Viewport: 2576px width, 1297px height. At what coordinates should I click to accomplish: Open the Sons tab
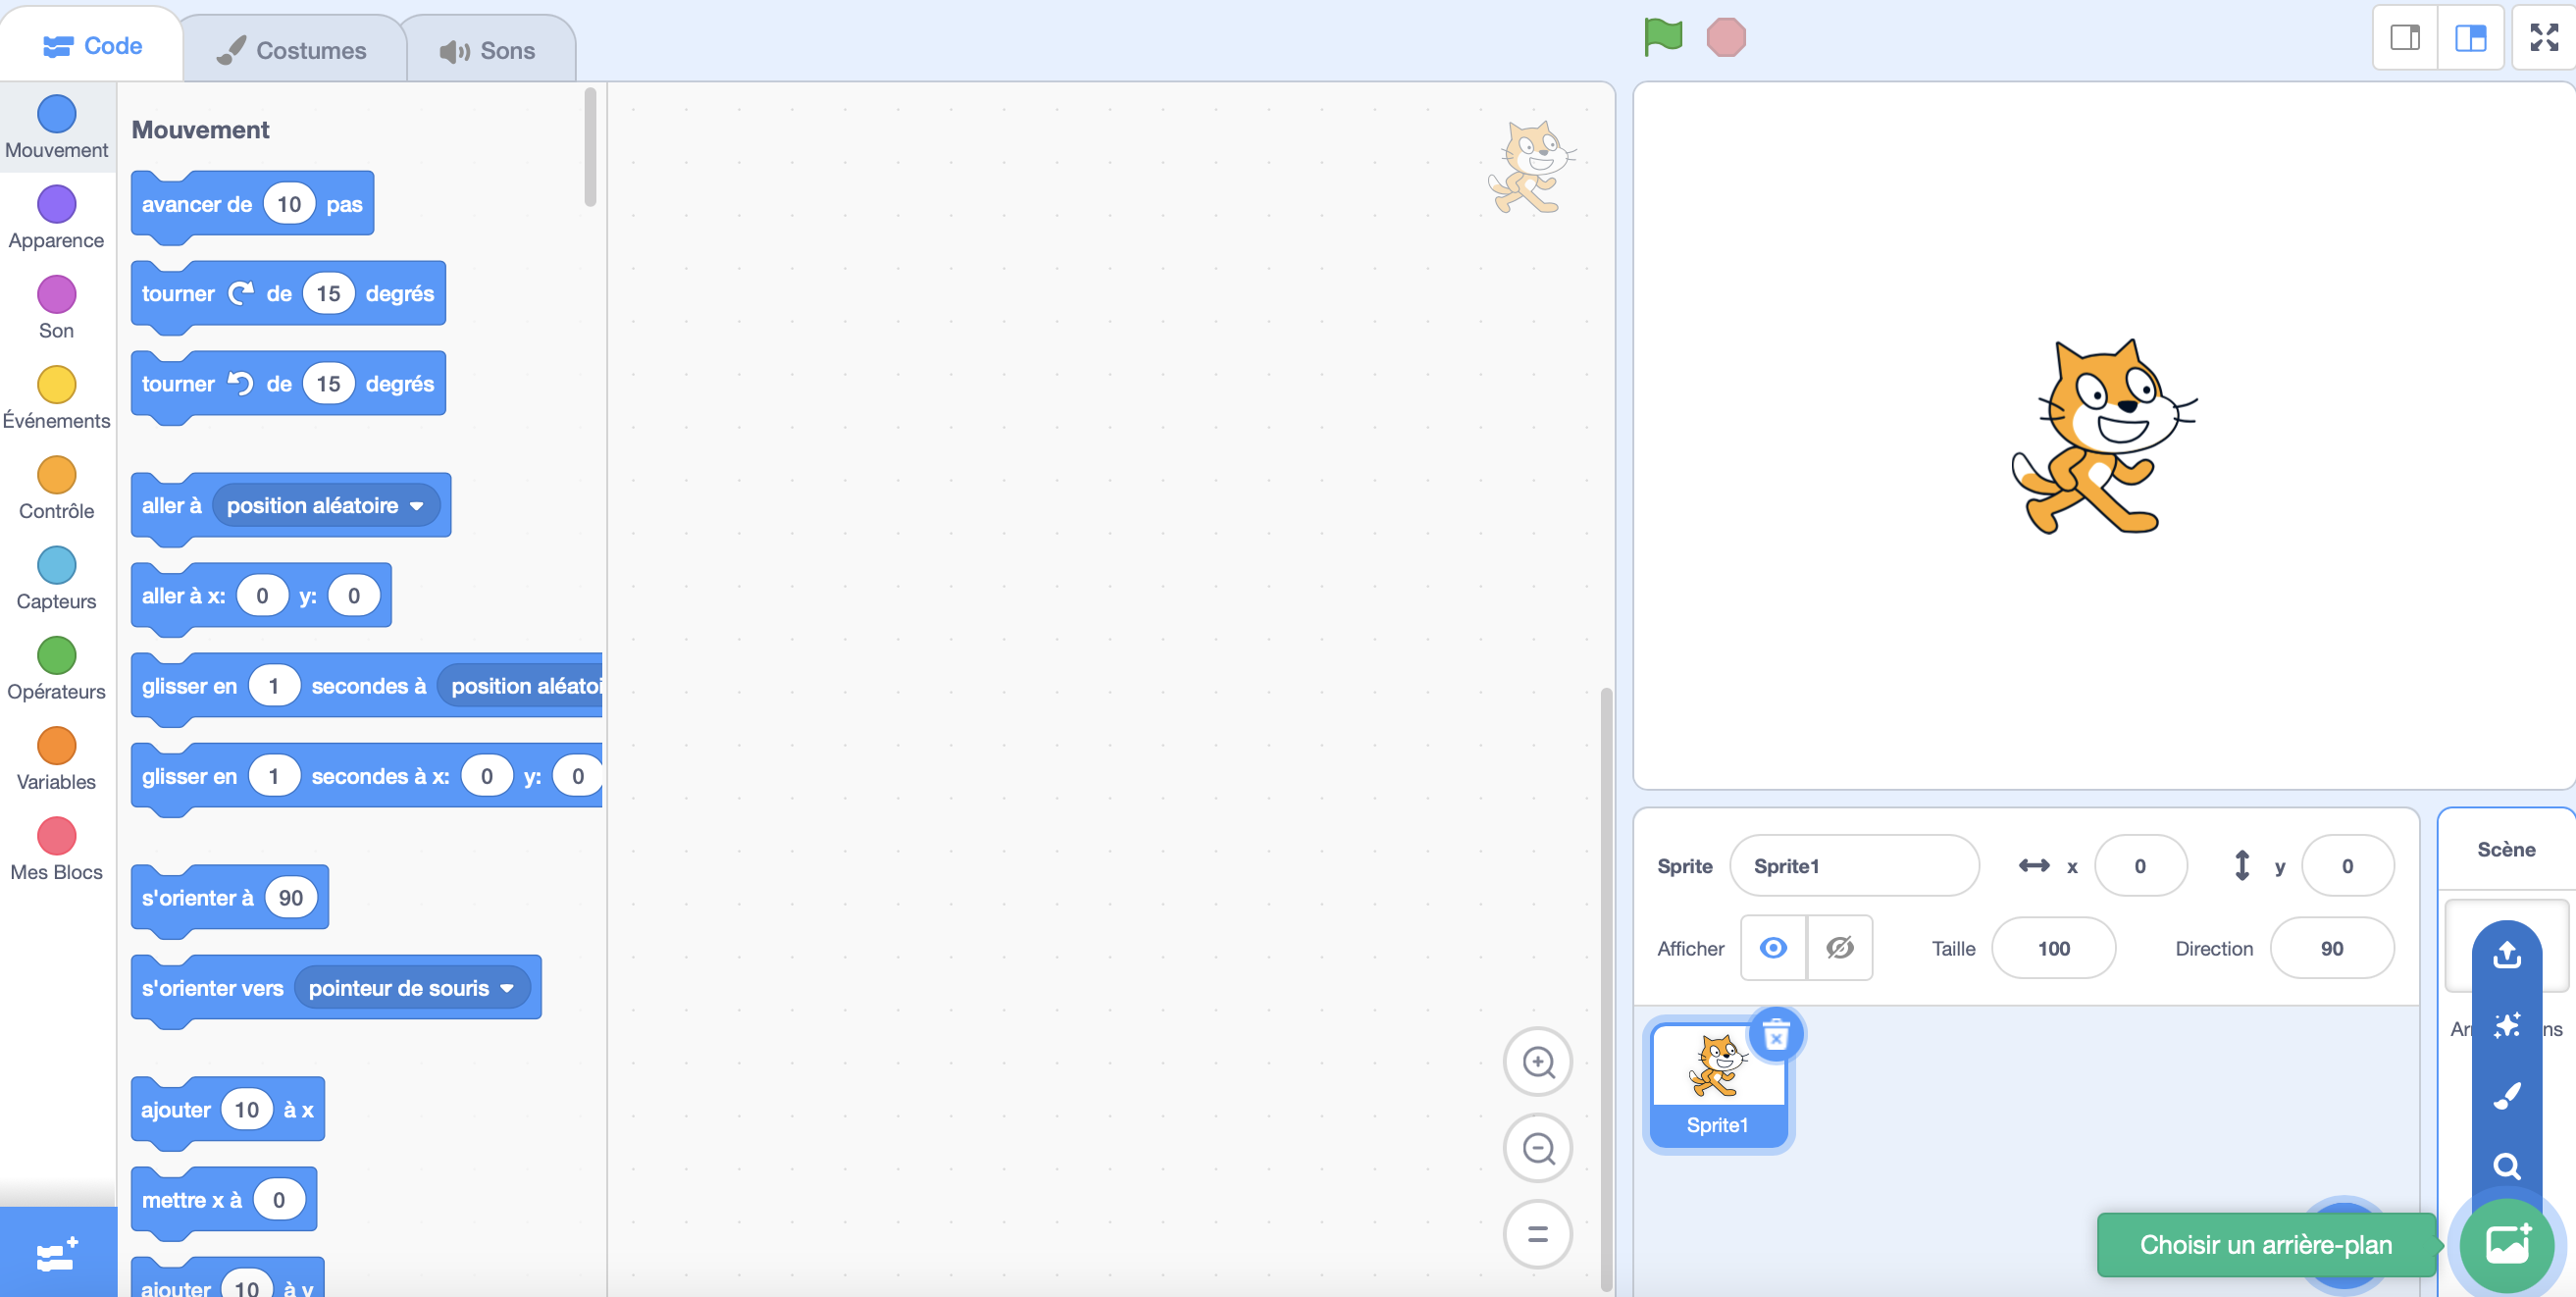click(x=488, y=50)
